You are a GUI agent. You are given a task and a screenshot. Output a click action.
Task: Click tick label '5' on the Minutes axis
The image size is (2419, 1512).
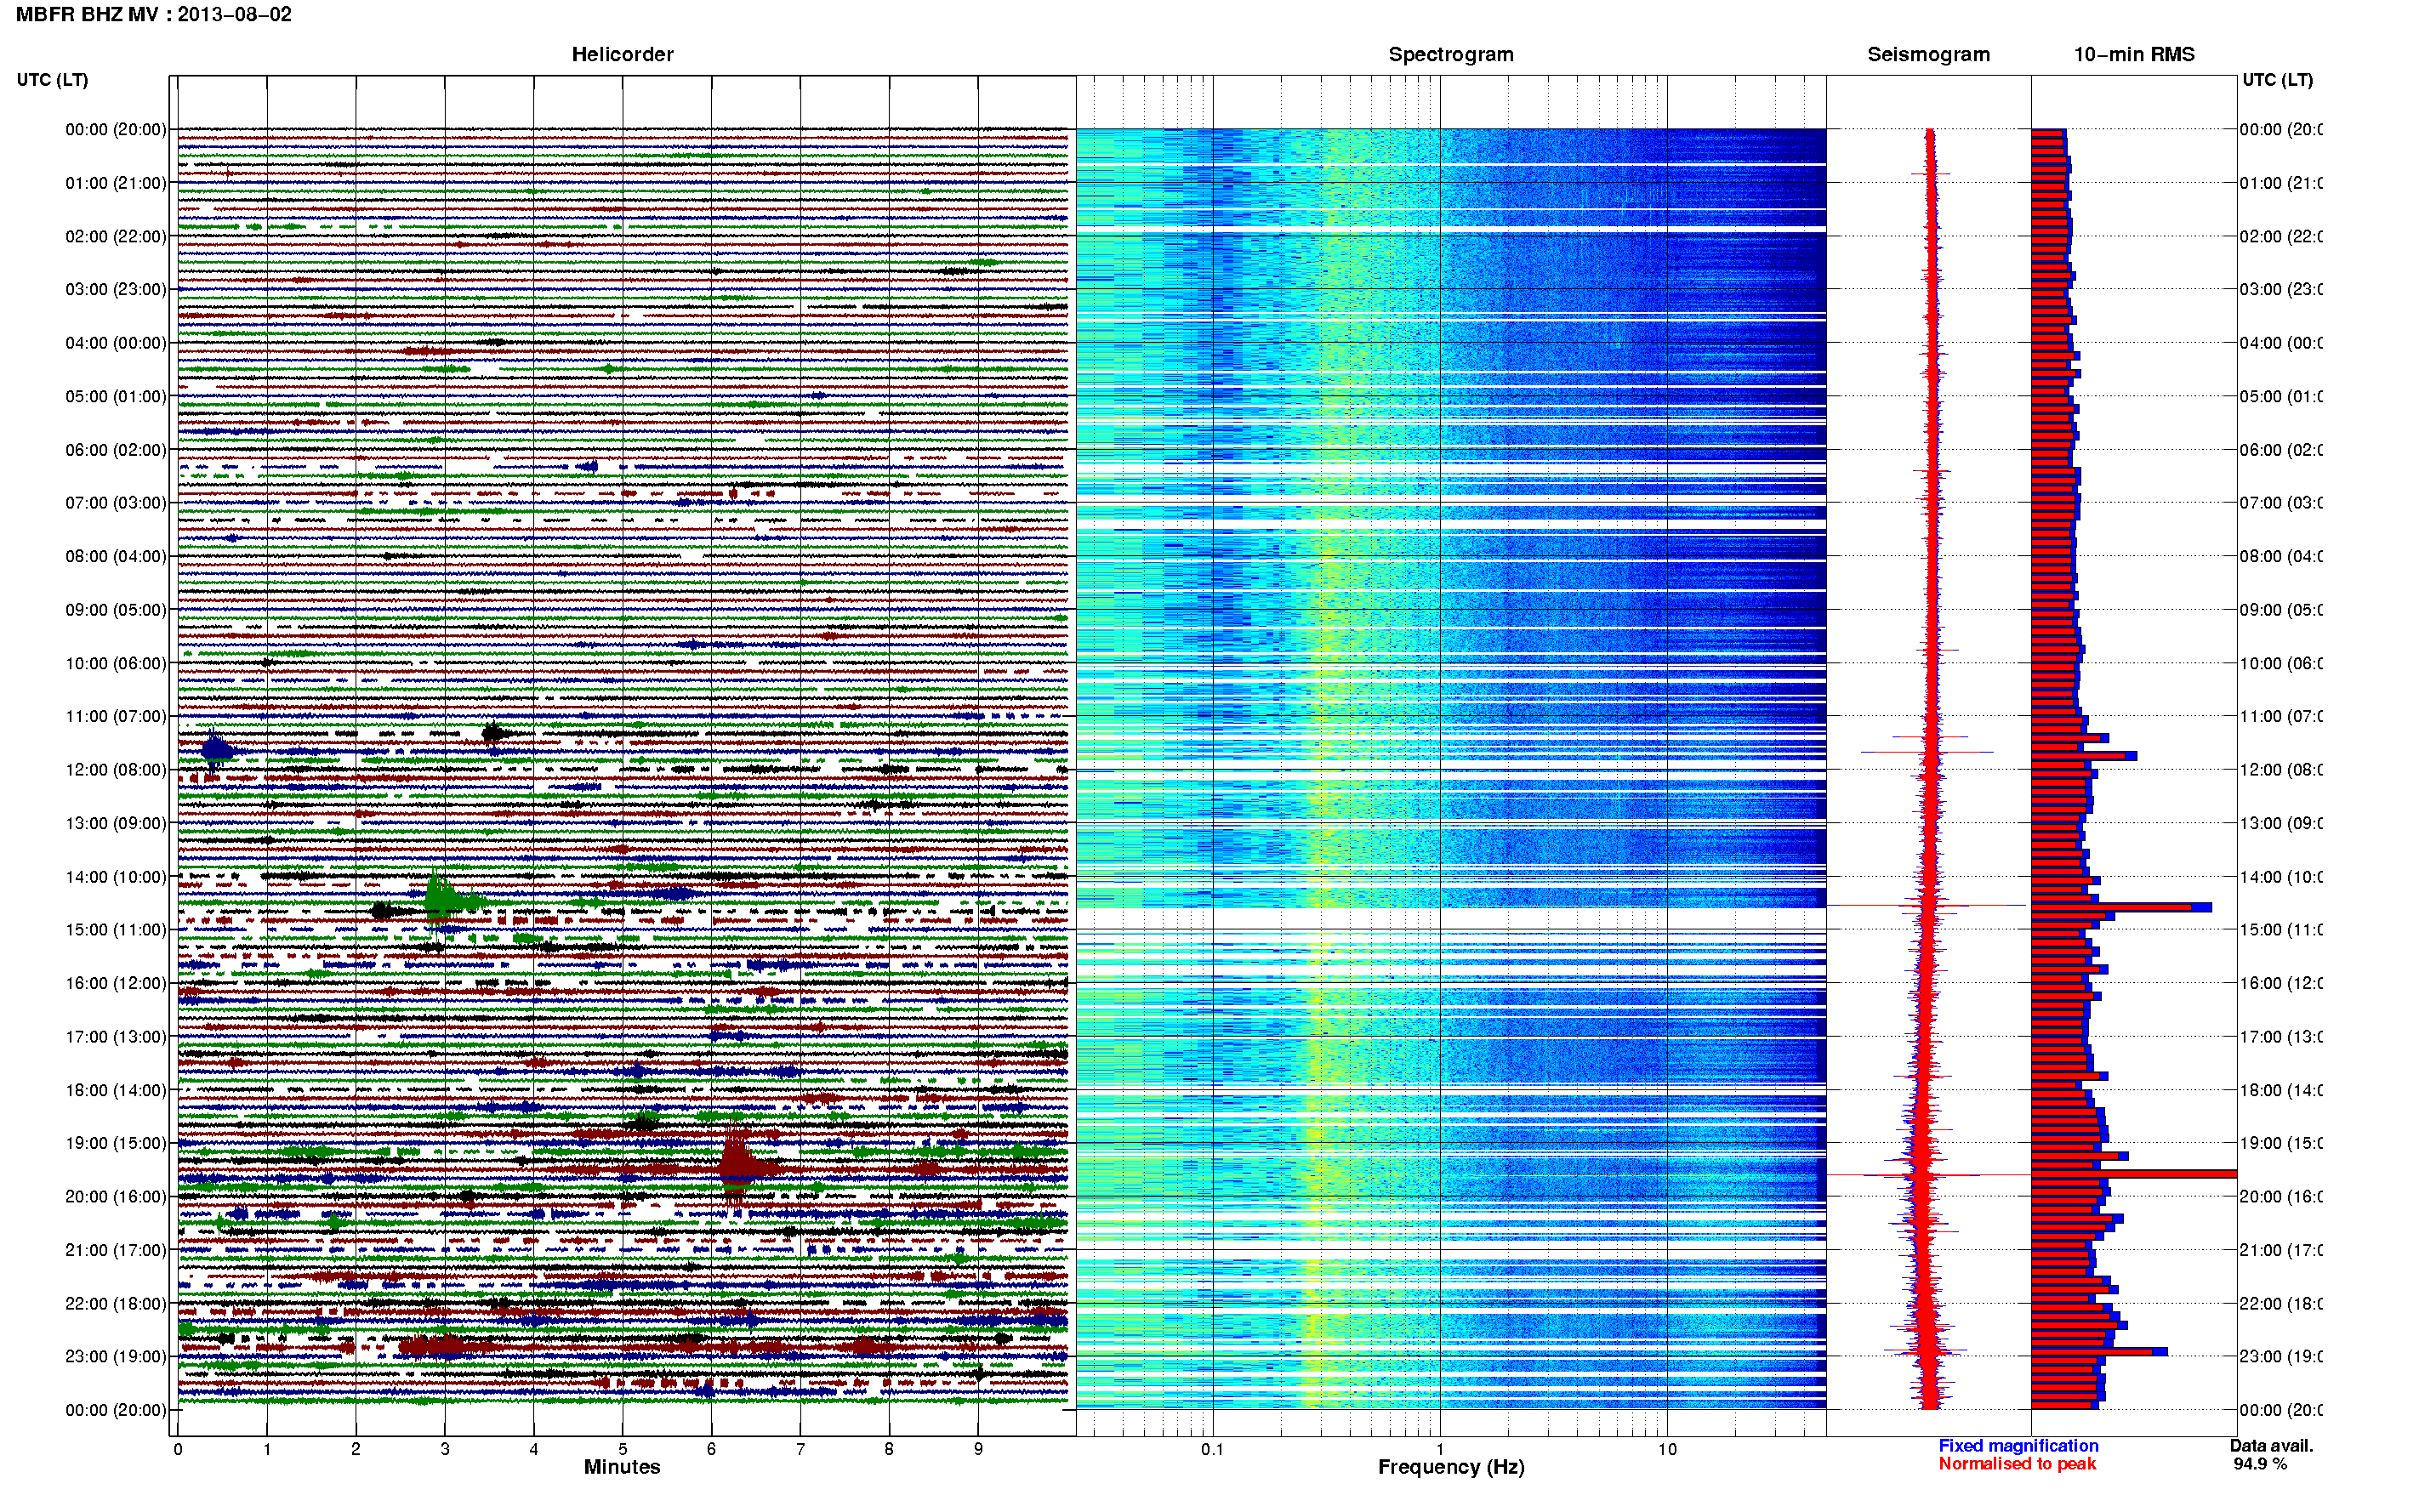click(x=622, y=1449)
